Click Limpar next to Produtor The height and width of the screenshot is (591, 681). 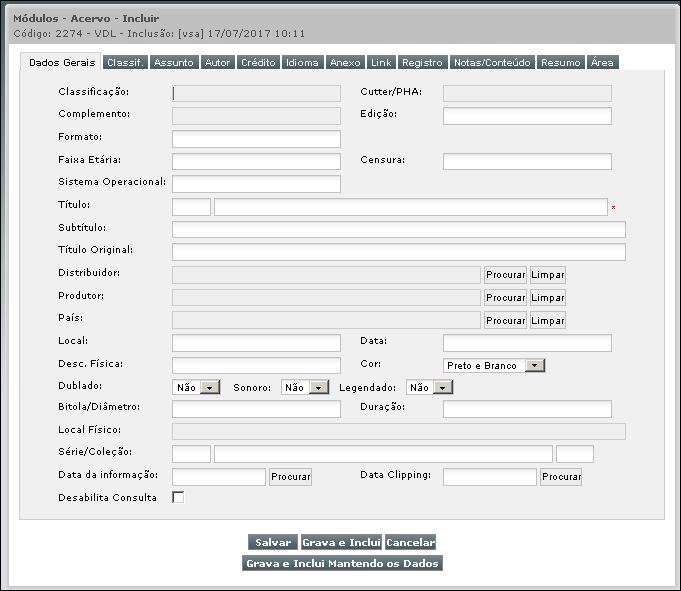pos(548,298)
